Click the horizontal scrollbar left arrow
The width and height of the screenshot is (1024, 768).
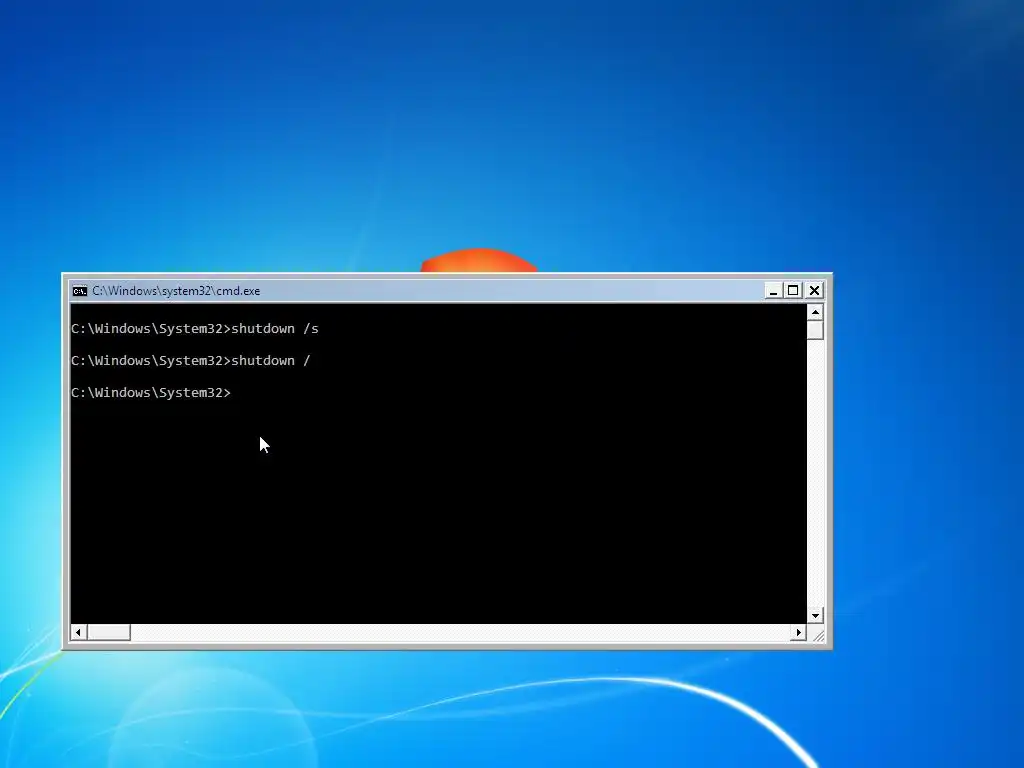pos(78,632)
